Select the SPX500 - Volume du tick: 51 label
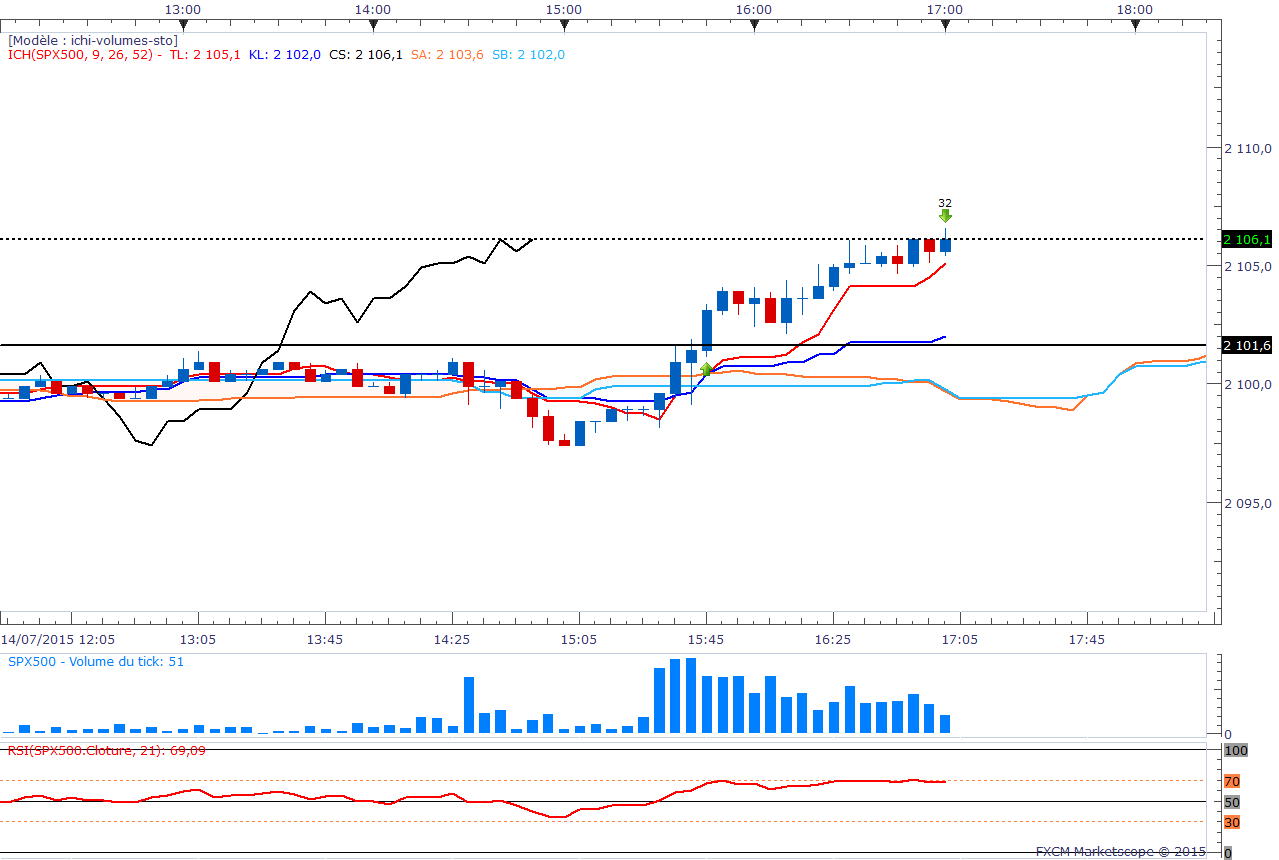The width and height of the screenshot is (1279, 860). click(96, 661)
